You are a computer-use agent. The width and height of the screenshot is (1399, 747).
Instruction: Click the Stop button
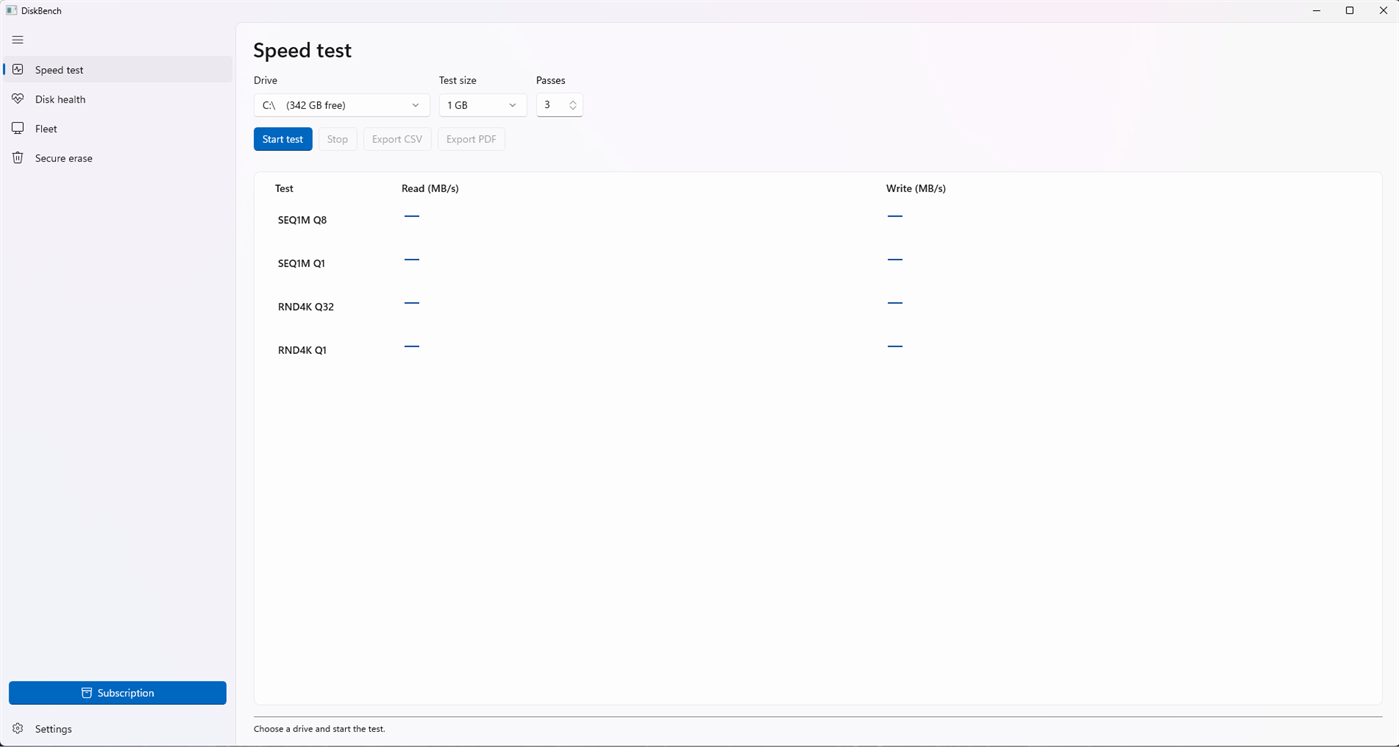point(338,139)
